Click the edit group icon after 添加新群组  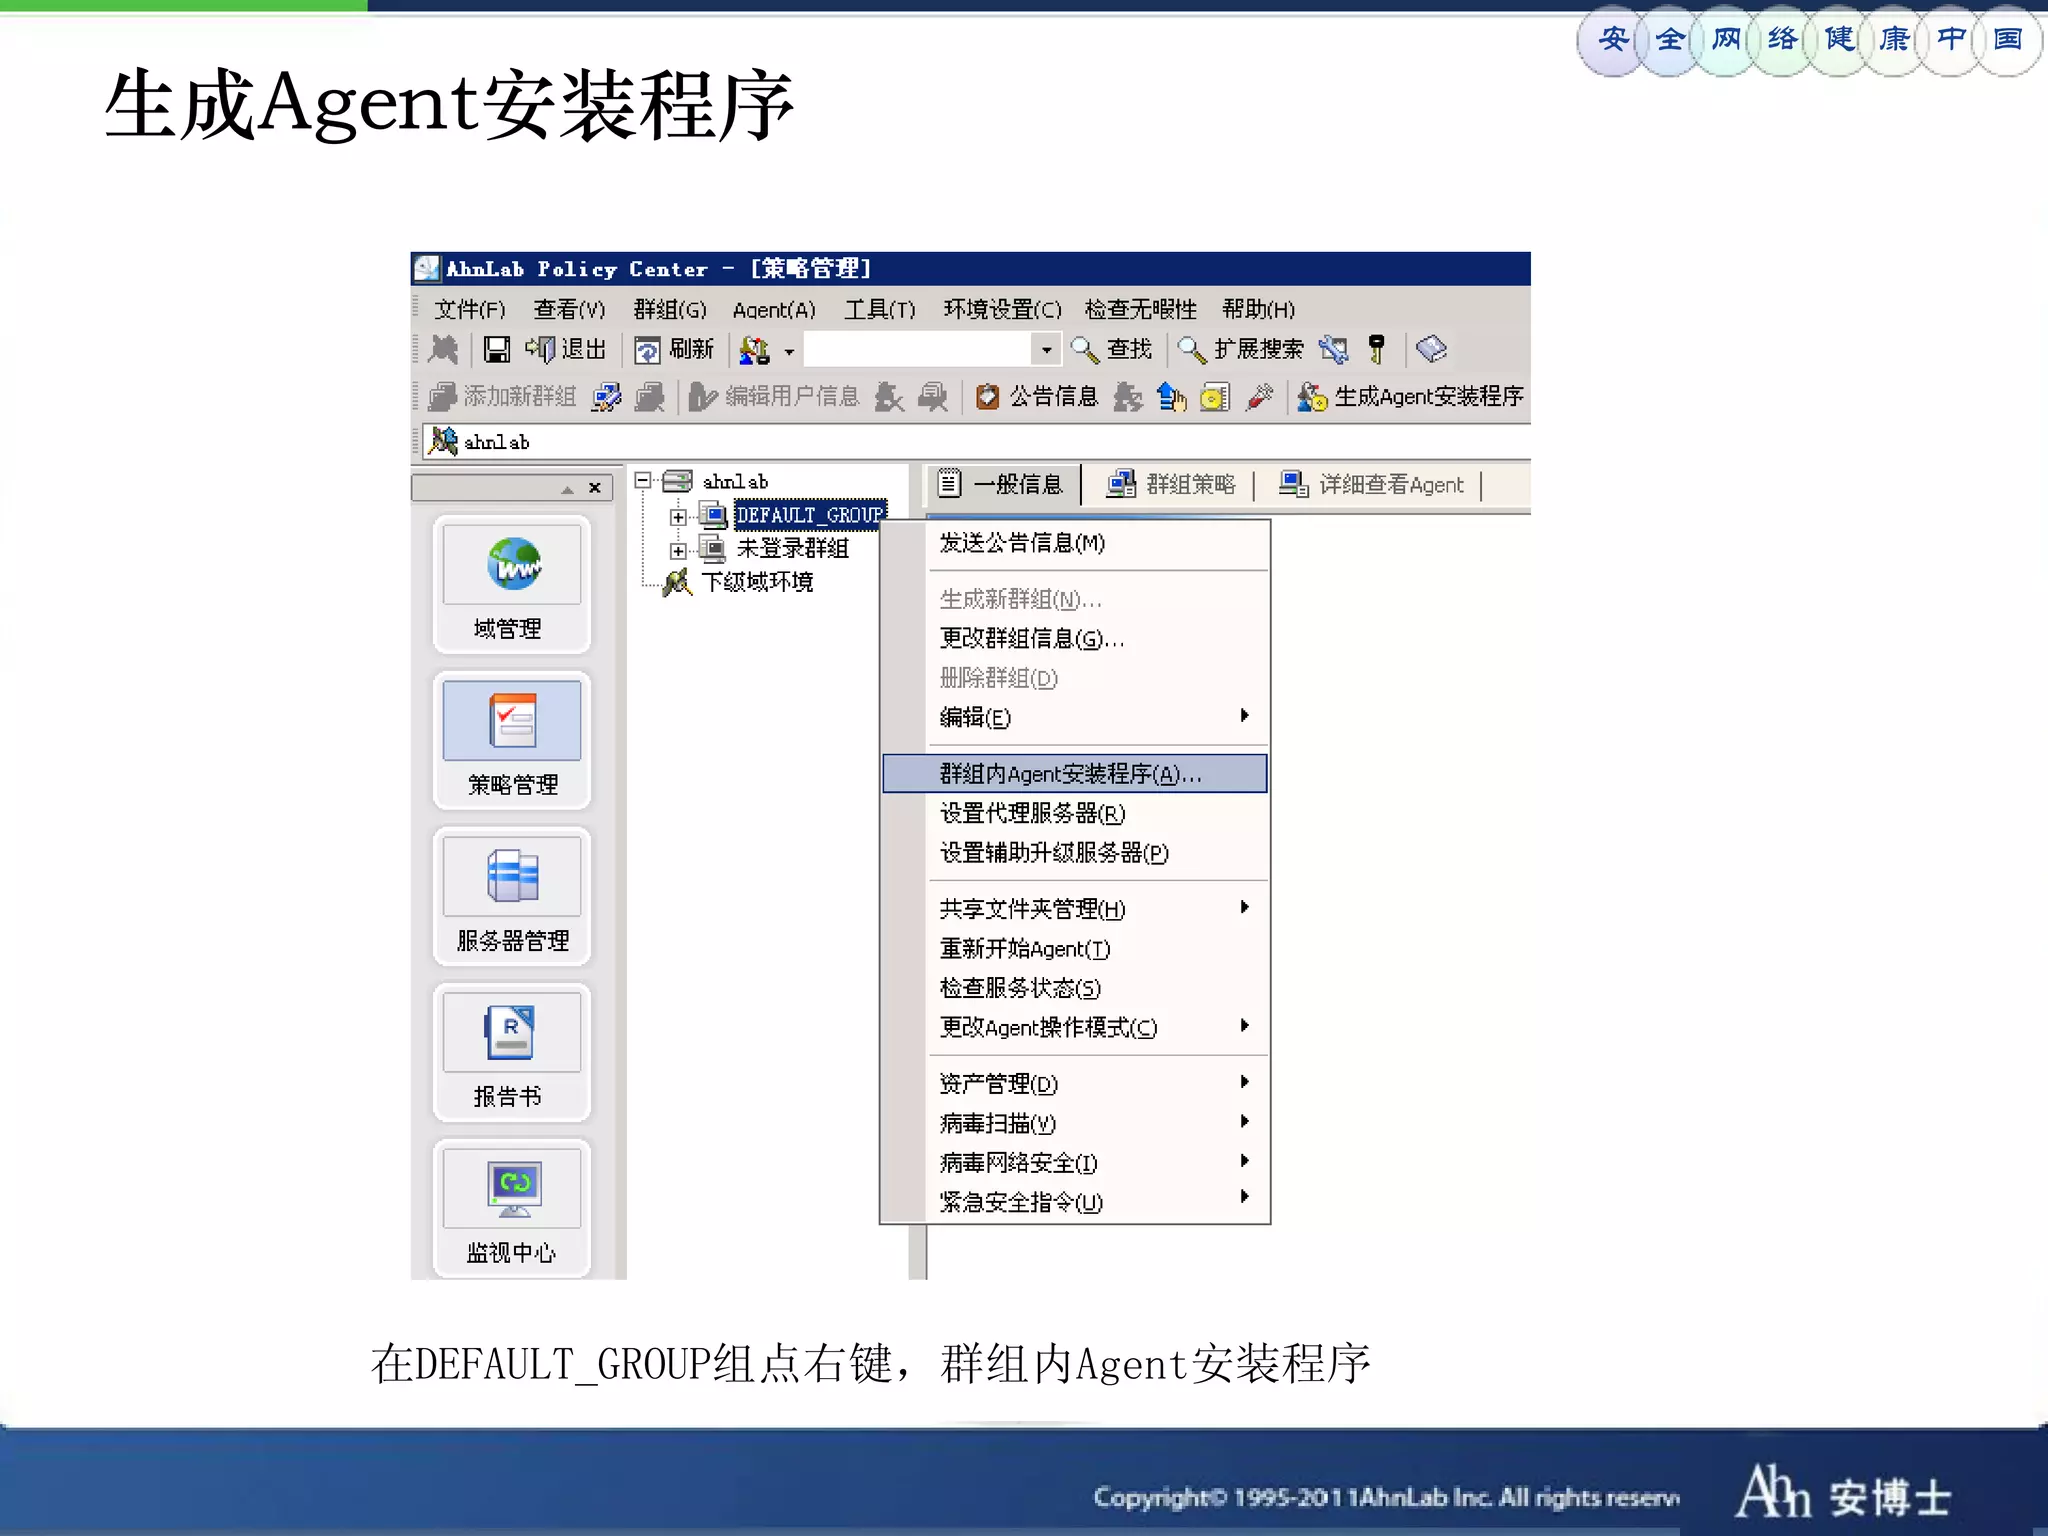(x=606, y=397)
